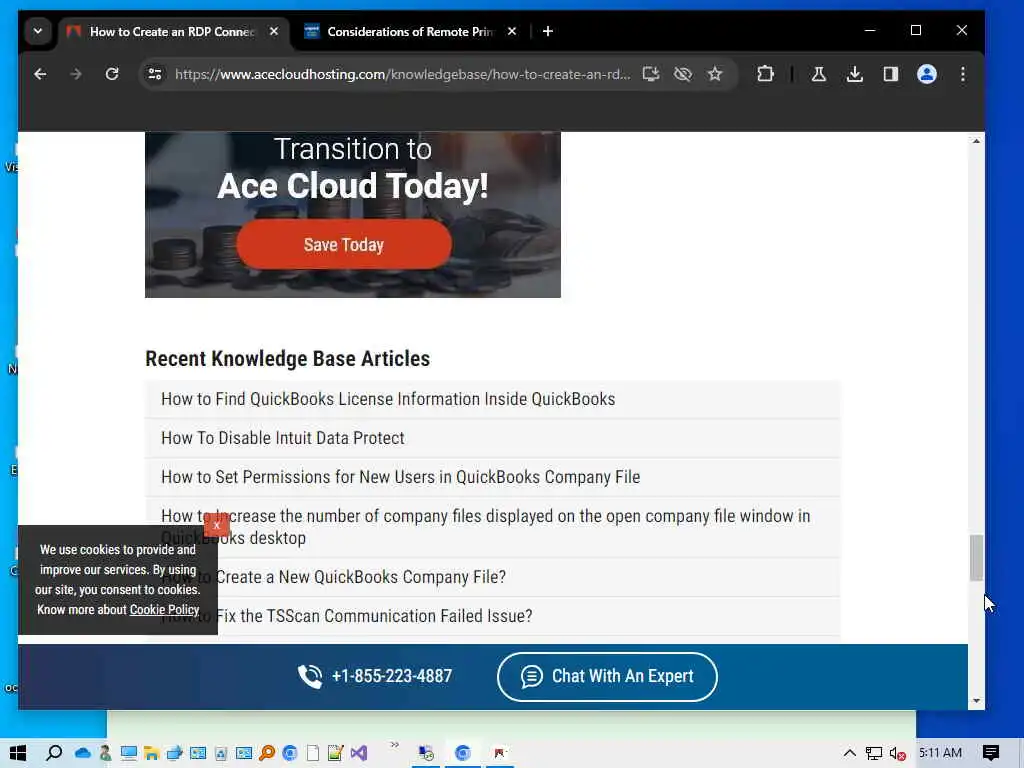This screenshot has height=768, width=1024.
Task: Open 'Fix the TSScan Communication Failed Issue?' article
Action: (x=374, y=616)
